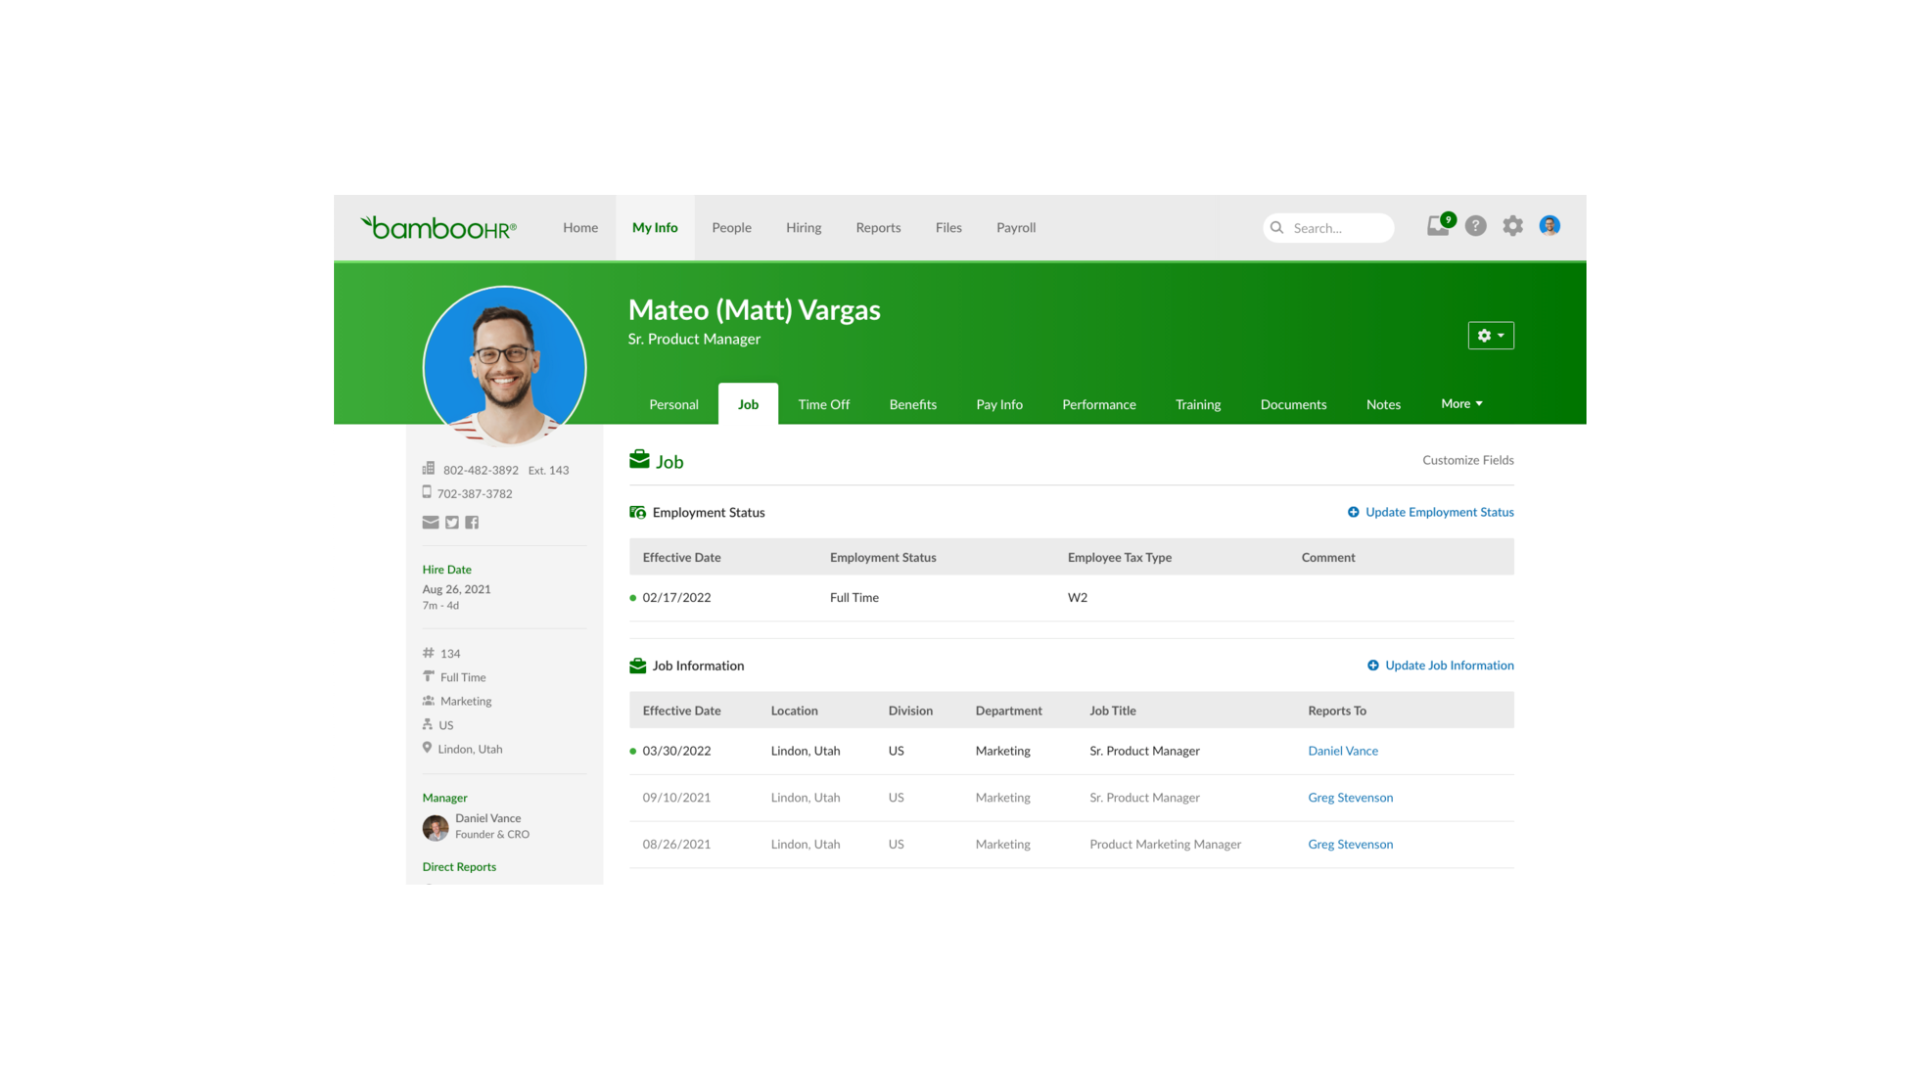Open the Facebook icon in sidebar

(x=472, y=522)
